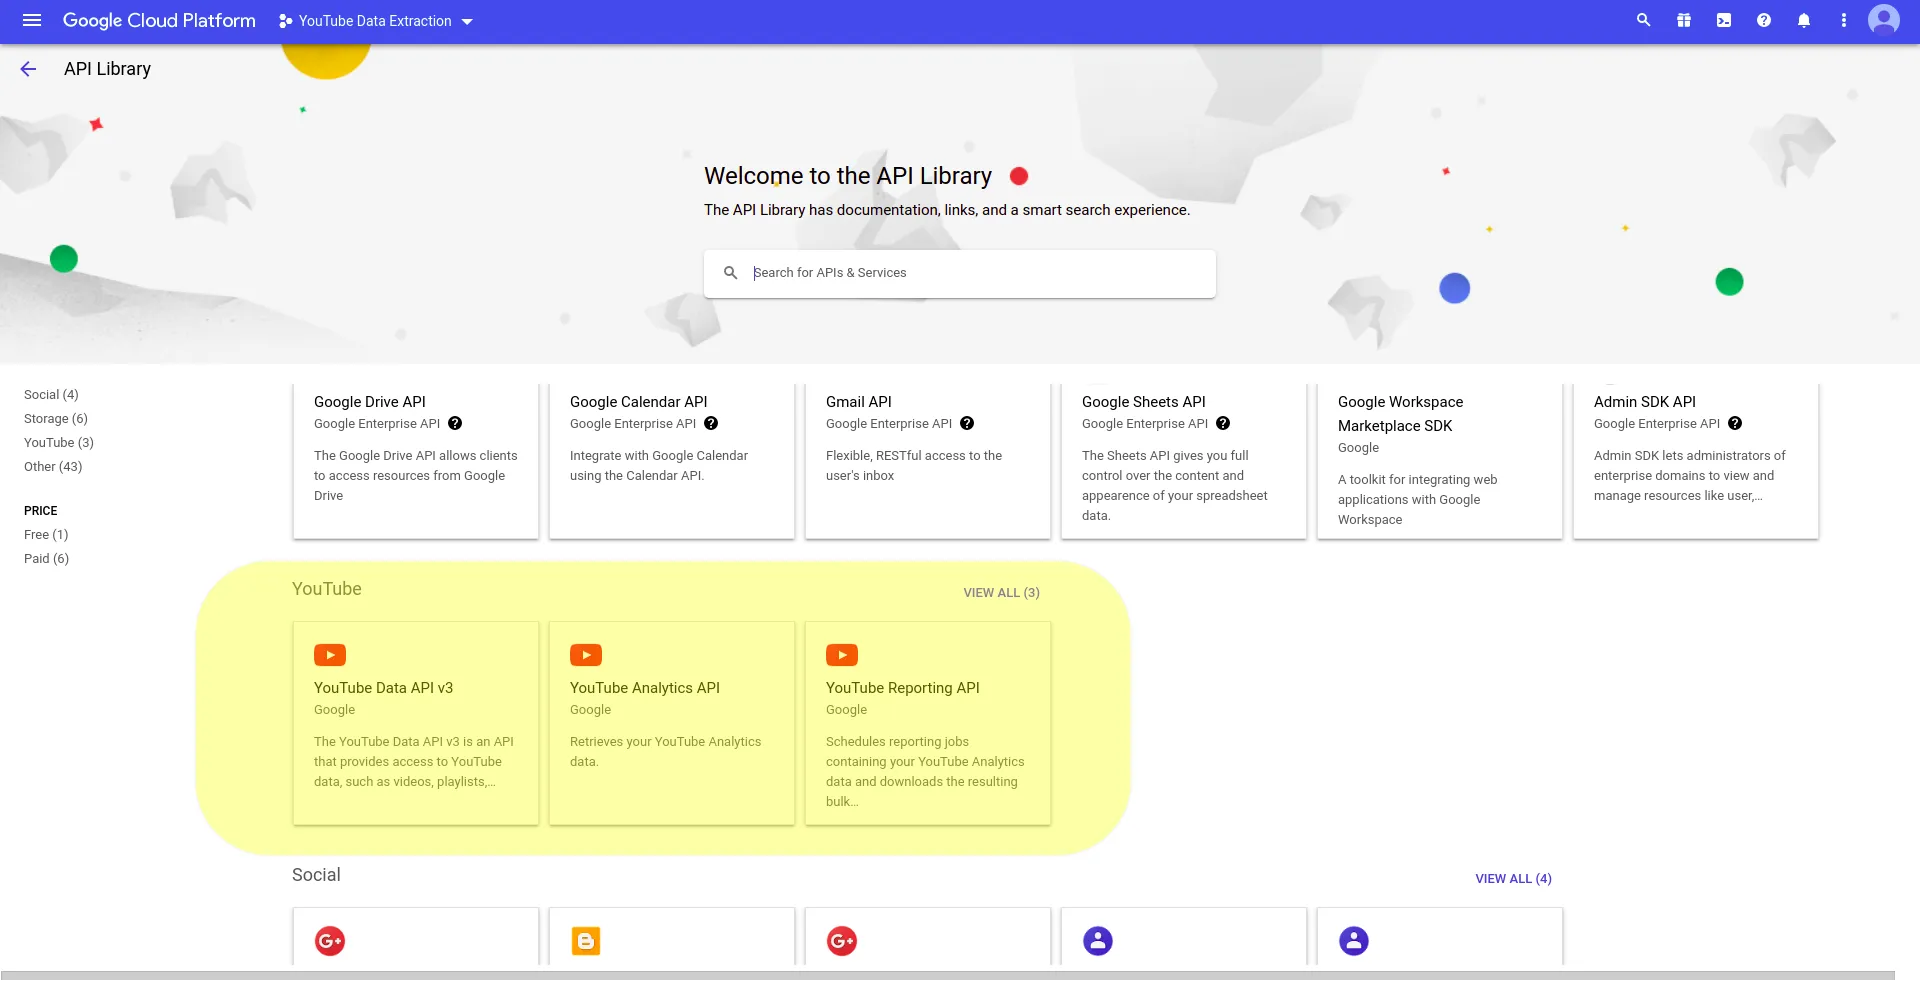Click the user account avatar
Image resolution: width=1920 pixels, height=981 pixels.
point(1884,20)
